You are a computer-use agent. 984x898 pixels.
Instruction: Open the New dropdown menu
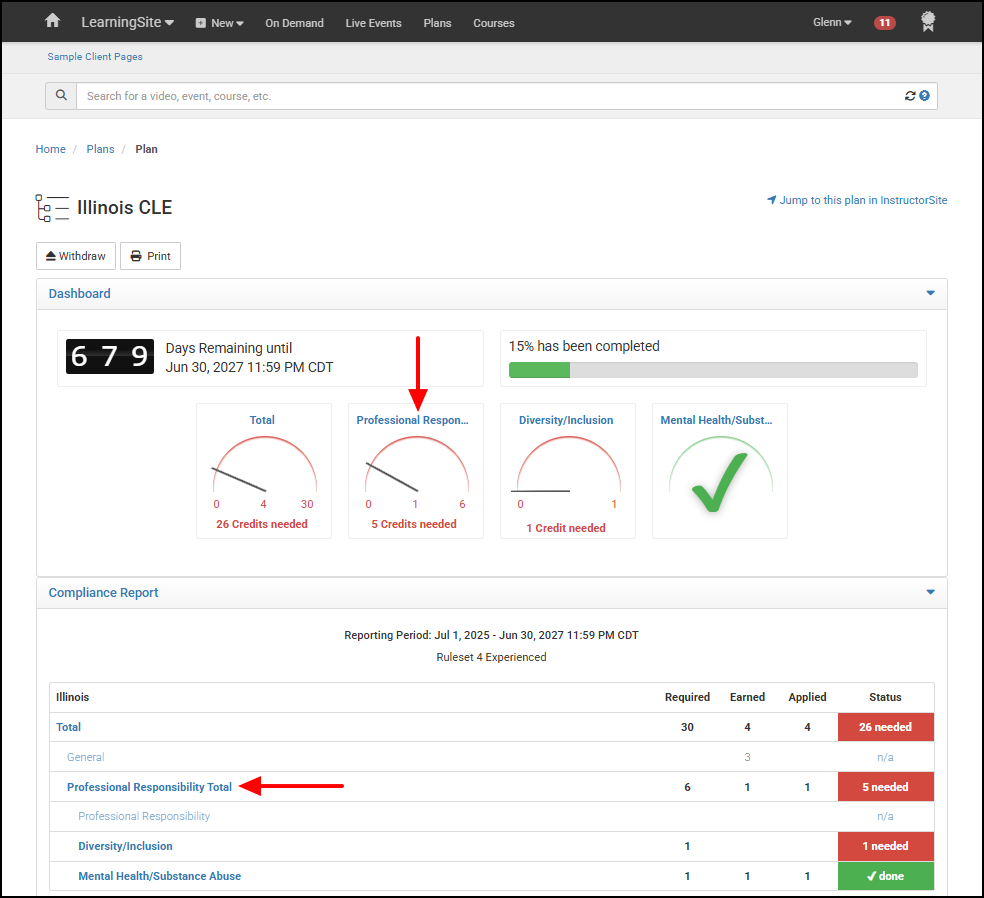[x=220, y=23]
